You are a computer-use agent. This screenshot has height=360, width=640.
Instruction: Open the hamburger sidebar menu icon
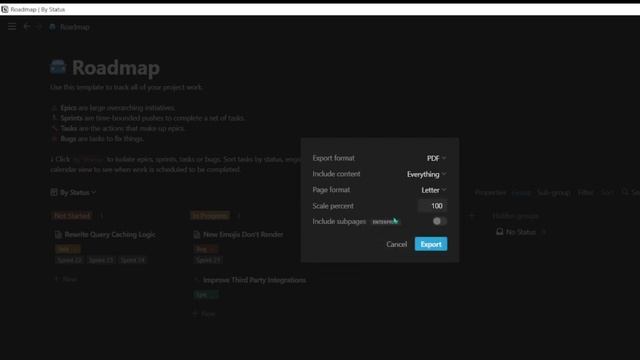click(x=12, y=27)
